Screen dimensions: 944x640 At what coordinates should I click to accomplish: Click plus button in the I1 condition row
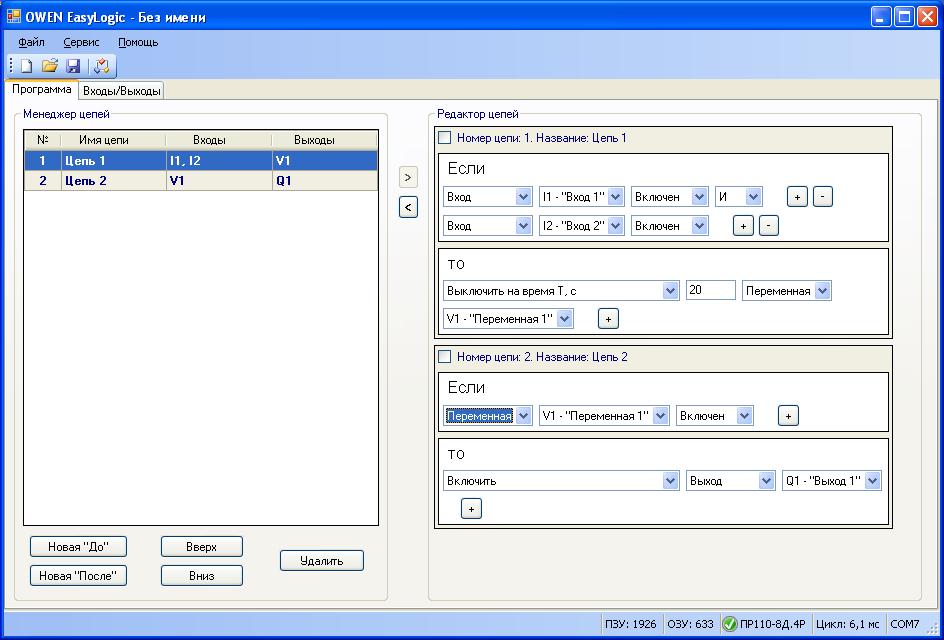[x=797, y=197]
